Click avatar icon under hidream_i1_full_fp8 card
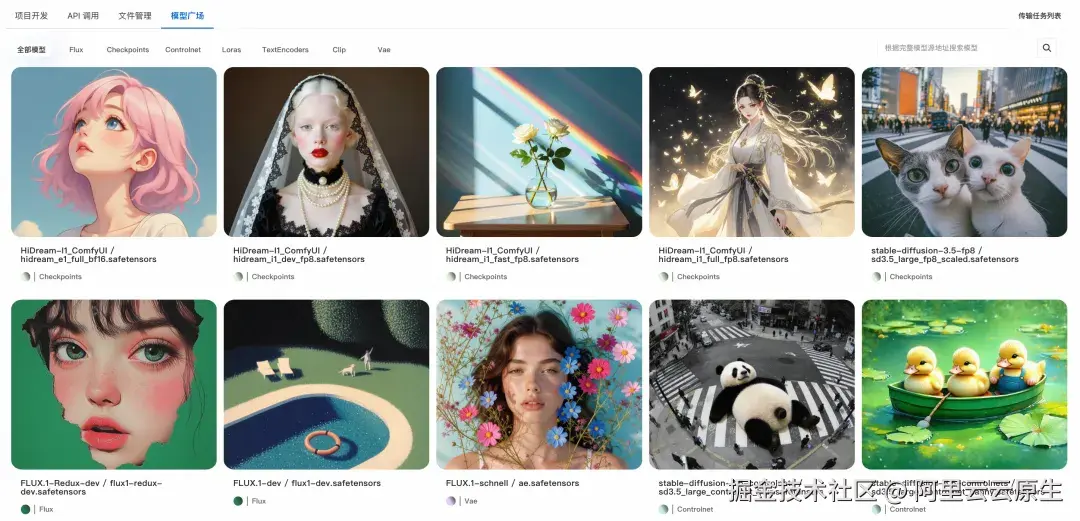The height and width of the screenshot is (521, 1080). point(663,276)
